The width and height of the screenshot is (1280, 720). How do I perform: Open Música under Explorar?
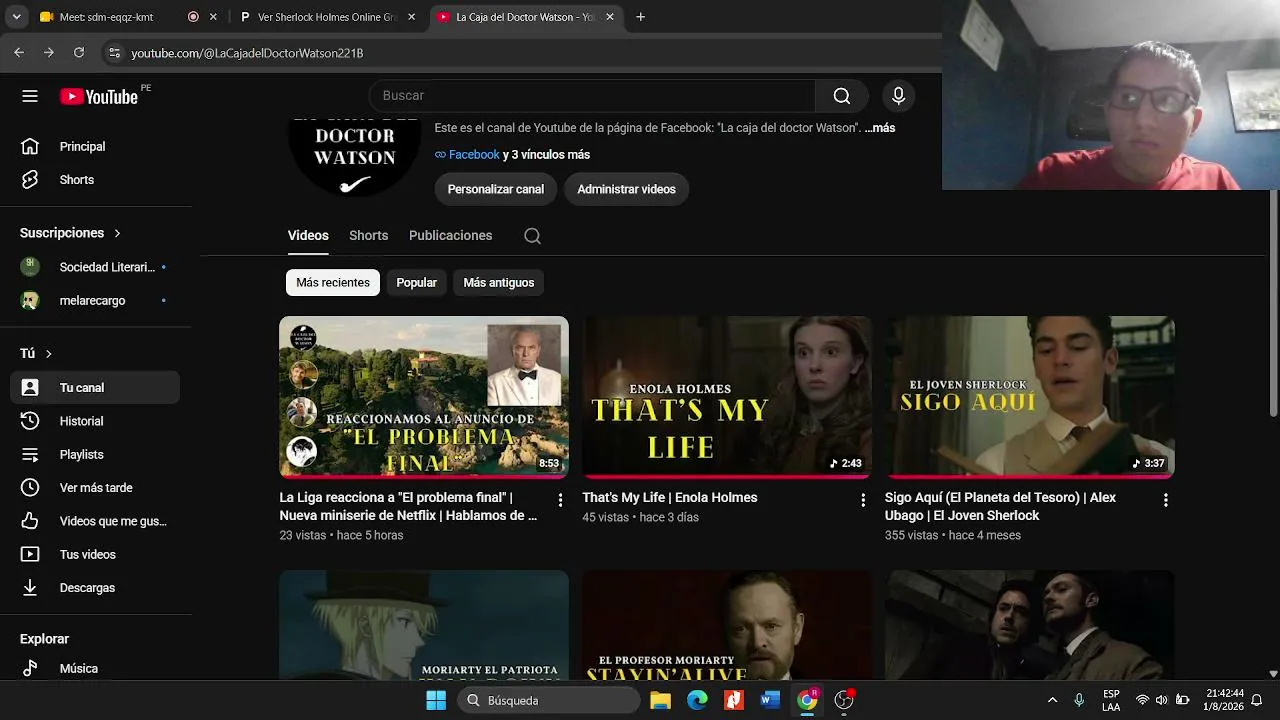pyautogui.click(x=95, y=668)
